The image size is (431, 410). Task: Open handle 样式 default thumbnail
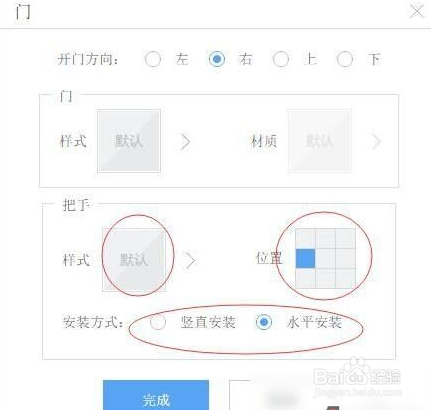pos(134,259)
